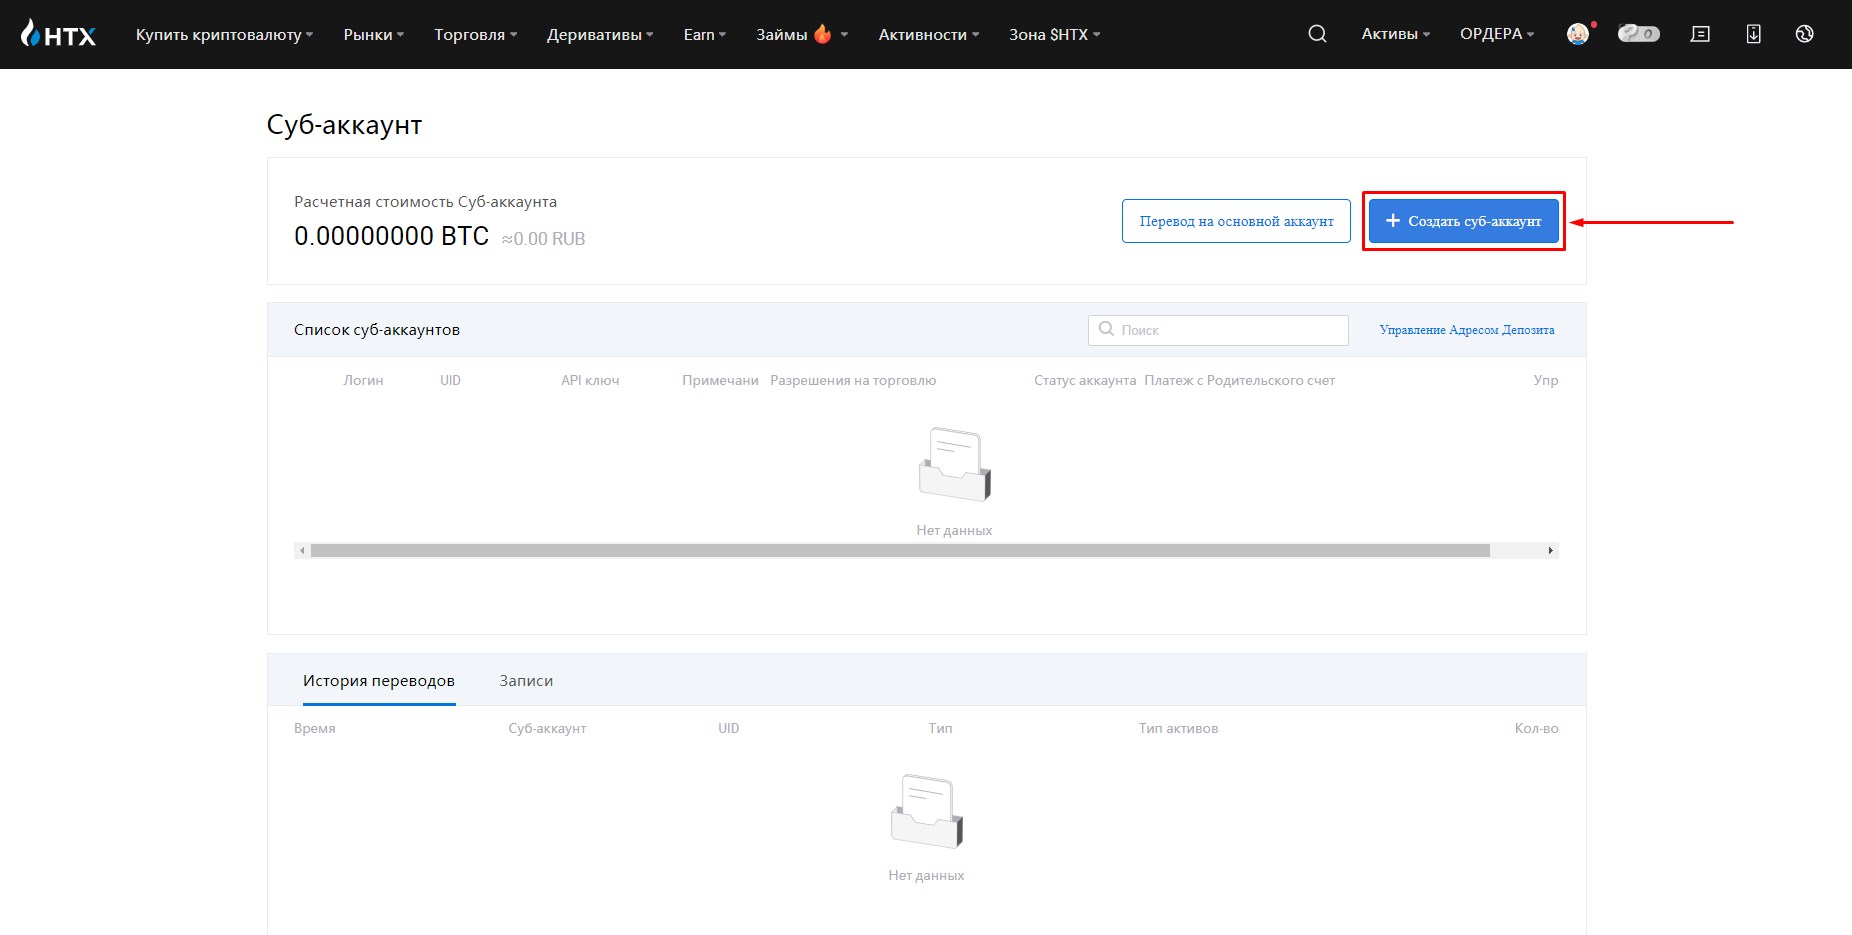Image resolution: width=1852 pixels, height=935 pixels.
Task: Click the Примечани column header
Action: pos(720,380)
